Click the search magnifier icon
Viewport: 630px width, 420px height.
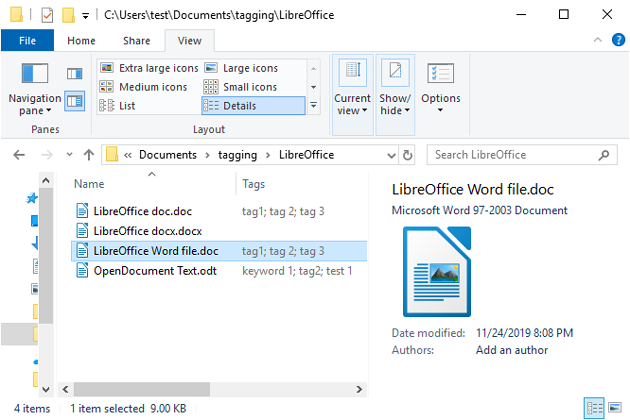(x=603, y=155)
